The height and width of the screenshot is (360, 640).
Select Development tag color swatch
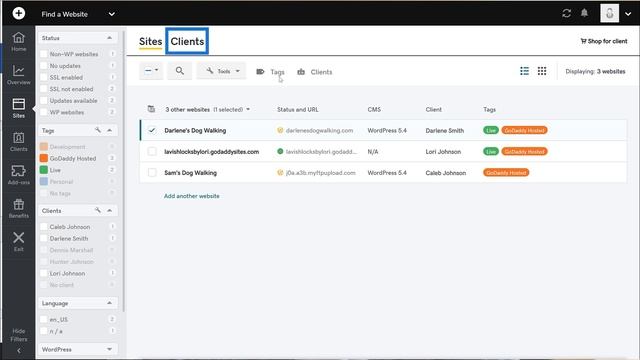point(44,147)
